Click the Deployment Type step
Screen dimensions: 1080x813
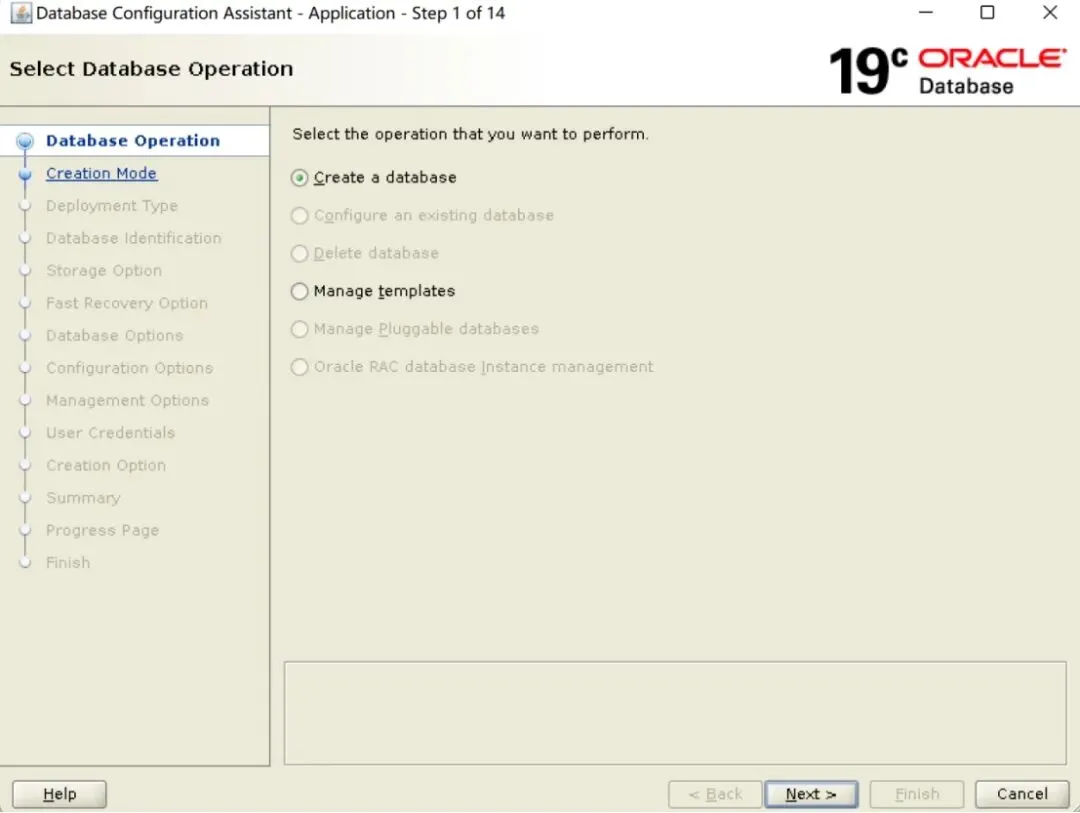(x=112, y=206)
